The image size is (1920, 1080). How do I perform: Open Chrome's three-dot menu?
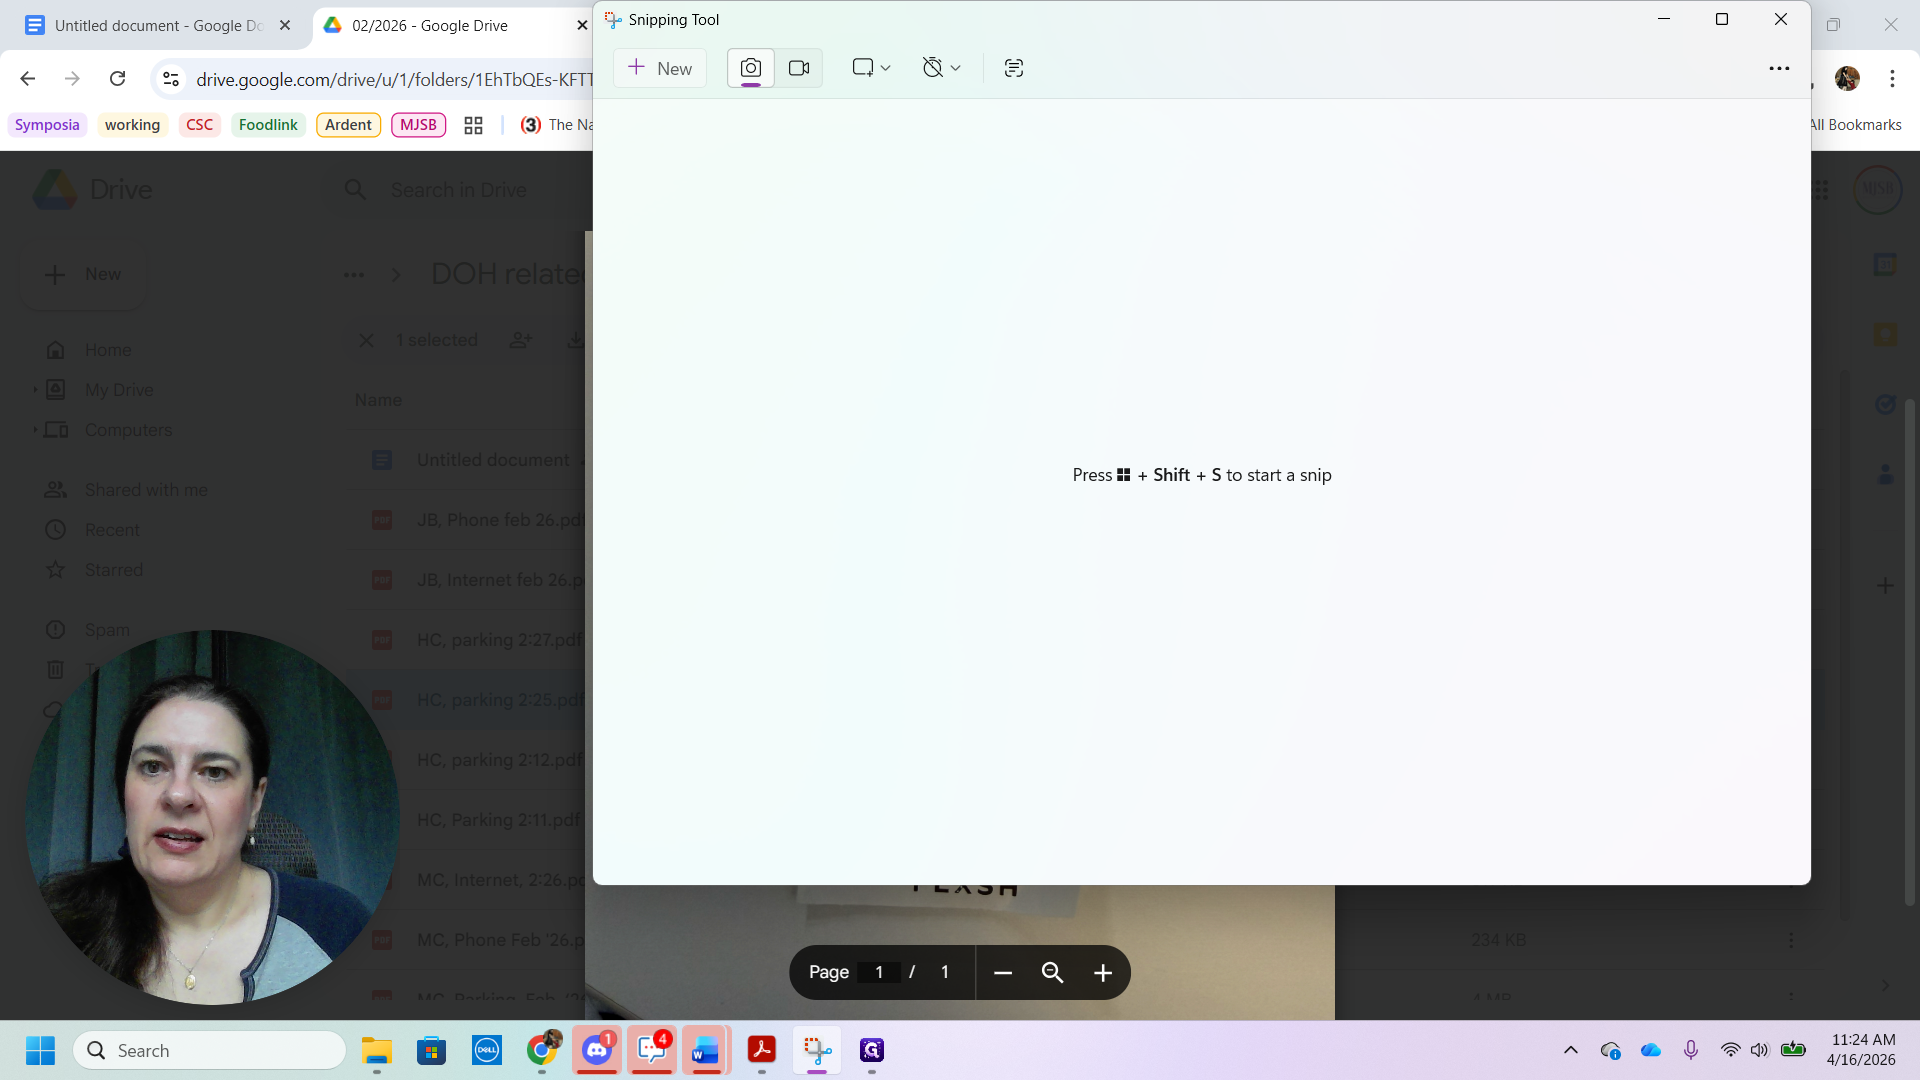(1892, 79)
